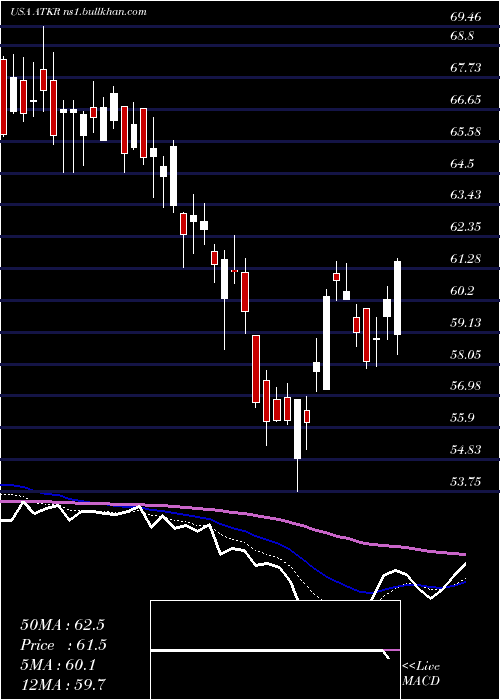Click the 63.43 price axis label
500x700 pixels.
pos(466,195)
